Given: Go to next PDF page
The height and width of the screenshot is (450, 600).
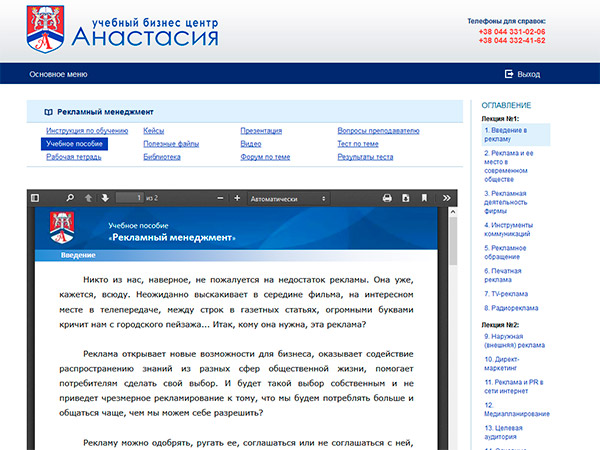Looking at the screenshot, I should [104, 198].
